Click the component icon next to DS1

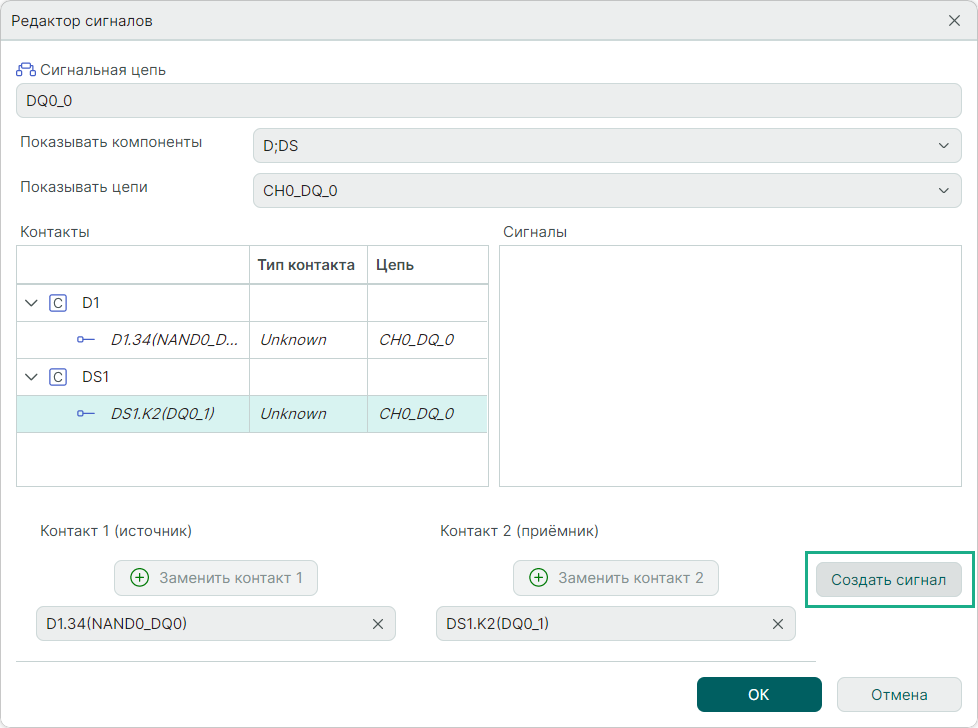[58, 377]
